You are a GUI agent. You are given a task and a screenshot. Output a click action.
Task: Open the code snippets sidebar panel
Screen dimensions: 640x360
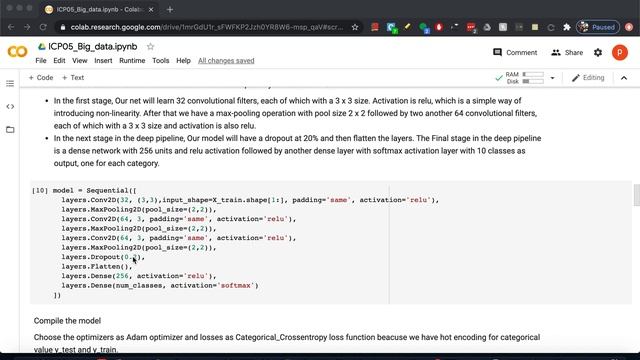coord(10,107)
